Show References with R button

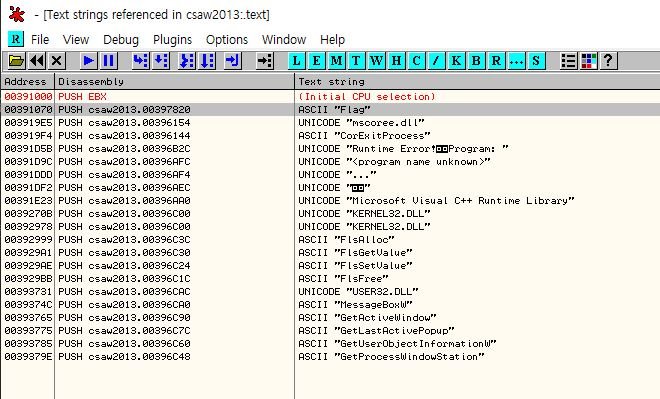[496, 61]
